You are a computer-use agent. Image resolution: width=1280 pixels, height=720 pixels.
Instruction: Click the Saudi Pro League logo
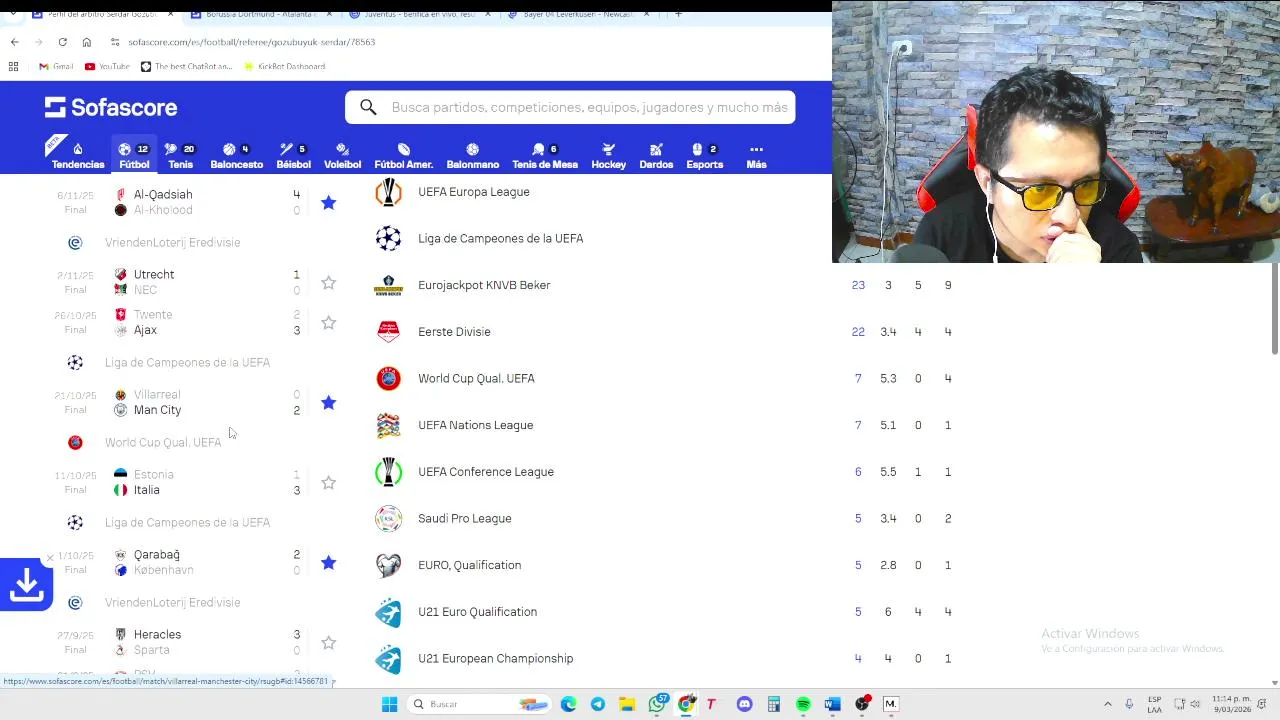pyautogui.click(x=388, y=518)
